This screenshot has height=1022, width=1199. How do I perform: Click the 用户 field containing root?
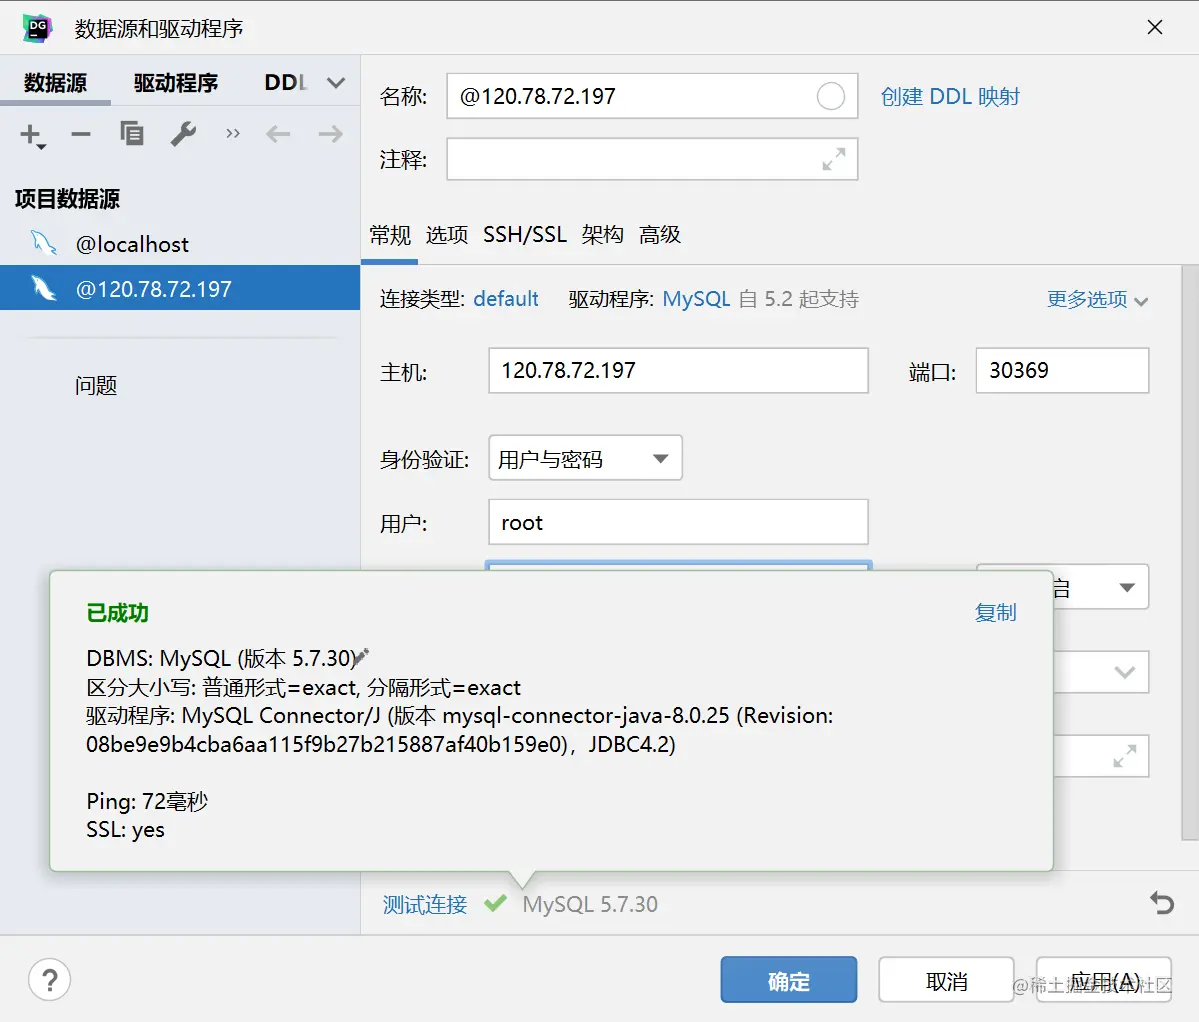click(x=678, y=522)
